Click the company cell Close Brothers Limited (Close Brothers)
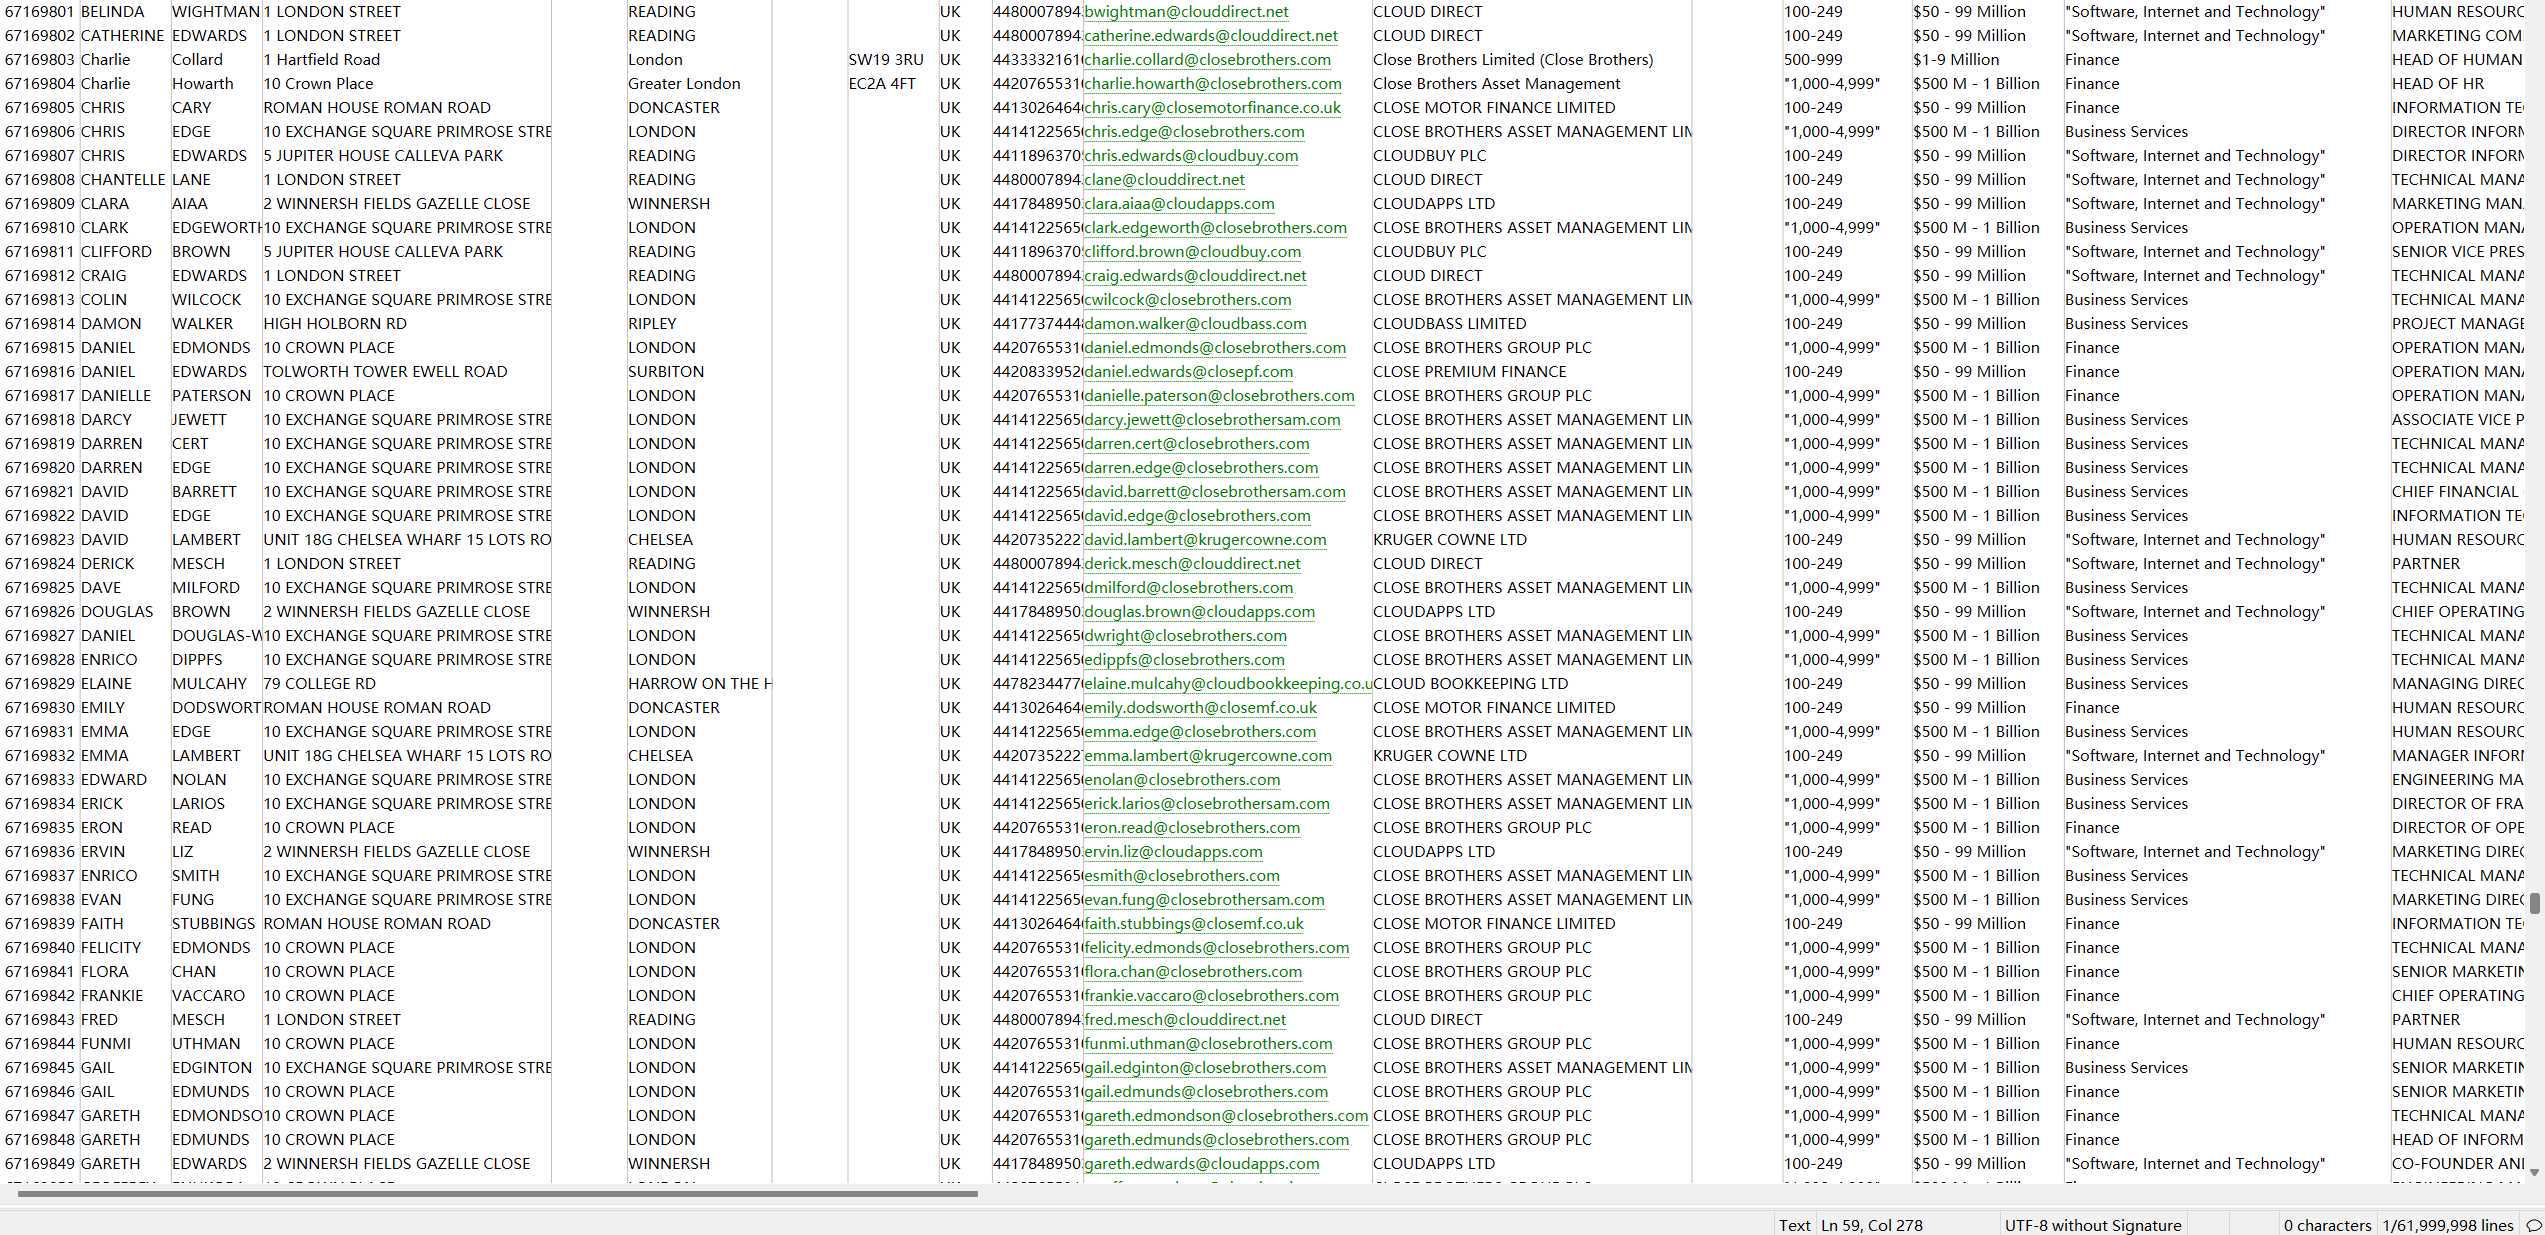The width and height of the screenshot is (2545, 1235). (1513, 60)
